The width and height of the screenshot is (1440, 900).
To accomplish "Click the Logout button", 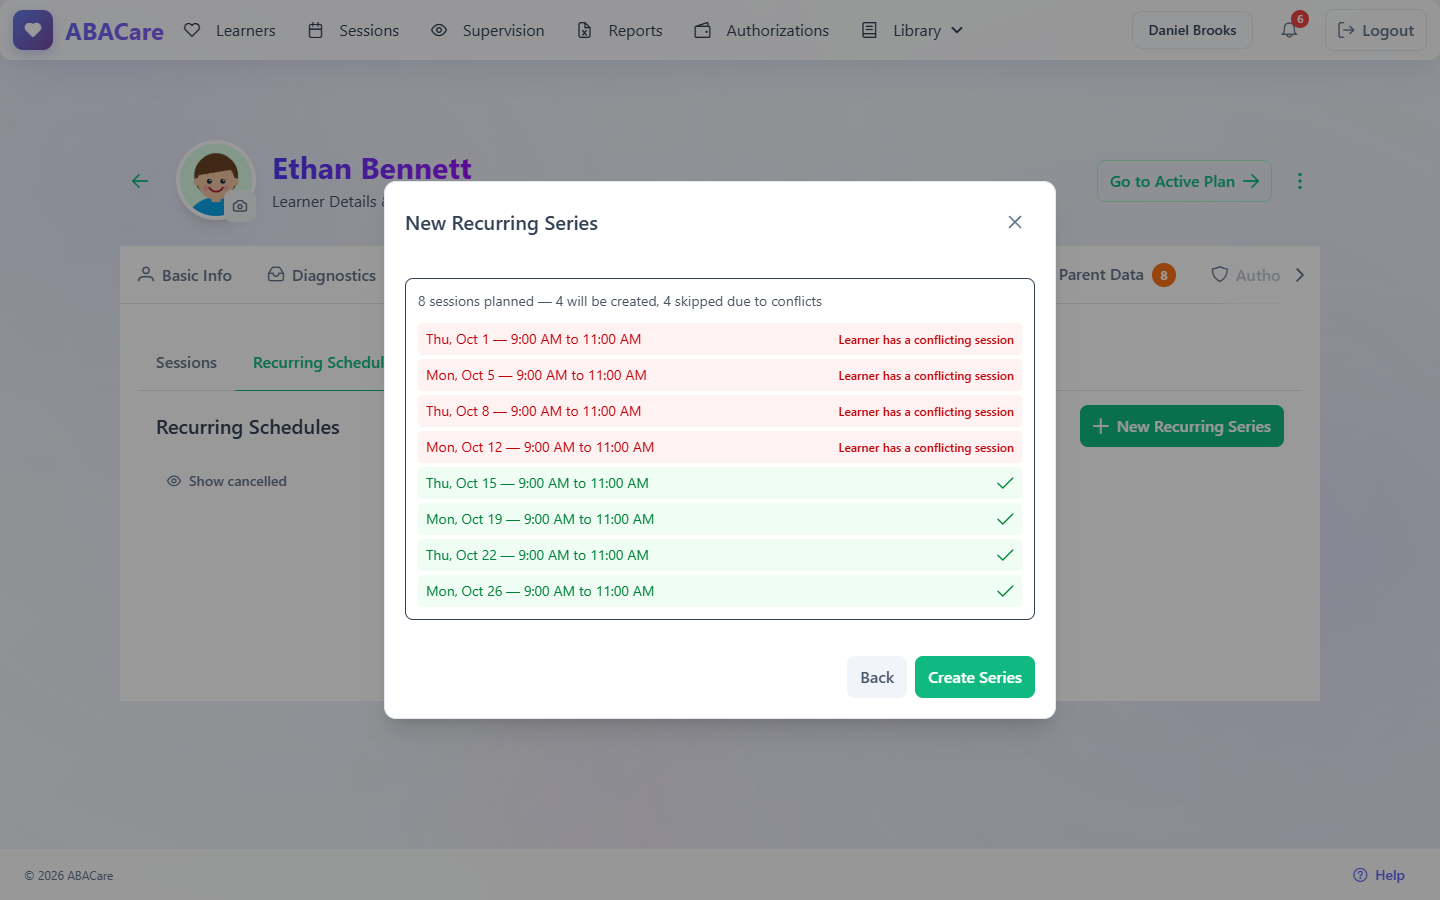I will [x=1376, y=30].
